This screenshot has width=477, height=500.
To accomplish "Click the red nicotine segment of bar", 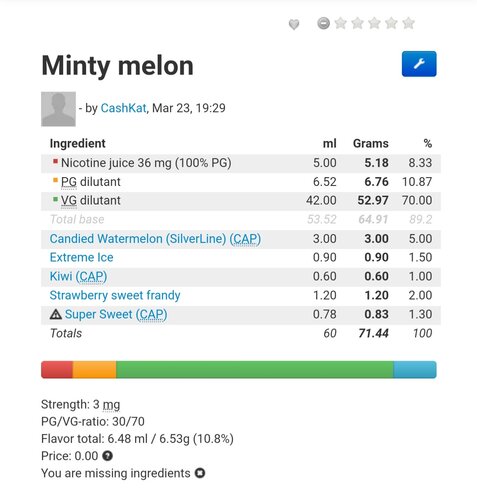I will pyautogui.click(x=57, y=370).
